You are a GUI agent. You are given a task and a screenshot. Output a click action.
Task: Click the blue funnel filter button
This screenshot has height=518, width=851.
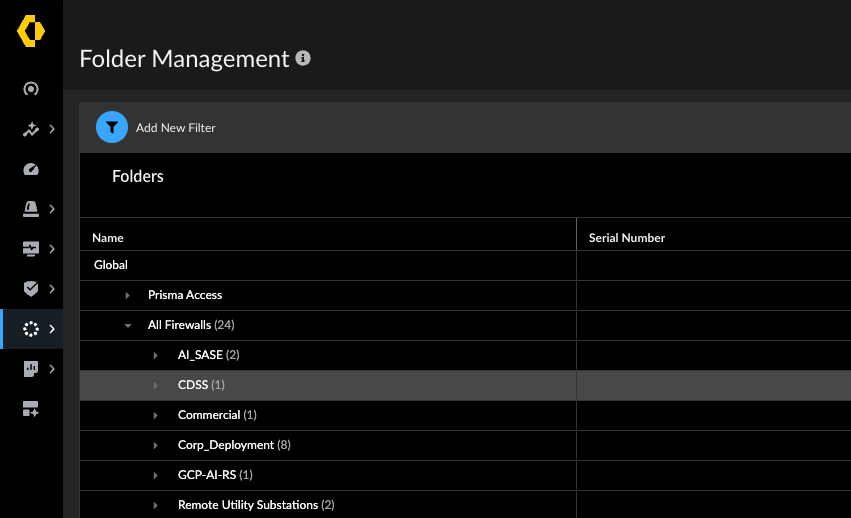click(x=112, y=127)
